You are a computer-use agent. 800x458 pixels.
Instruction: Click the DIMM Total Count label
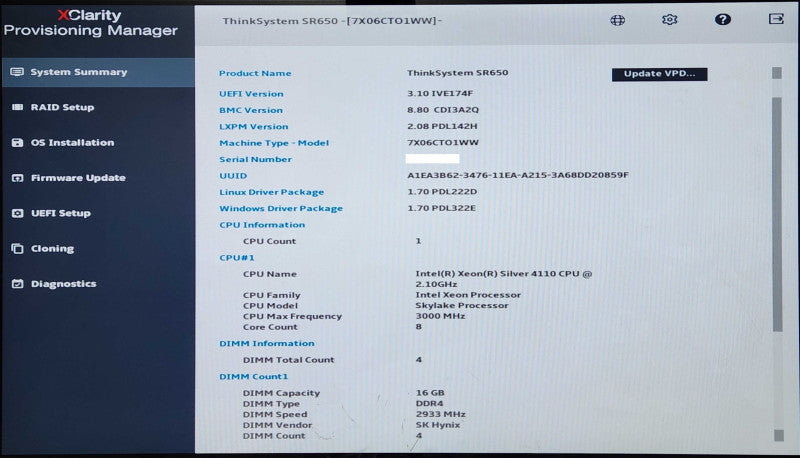coord(288,360)
